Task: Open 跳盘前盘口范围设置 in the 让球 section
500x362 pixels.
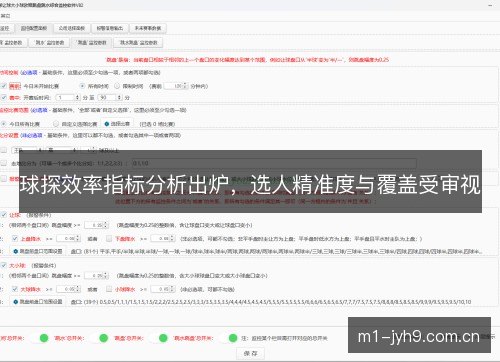Action: pos(38,251)
